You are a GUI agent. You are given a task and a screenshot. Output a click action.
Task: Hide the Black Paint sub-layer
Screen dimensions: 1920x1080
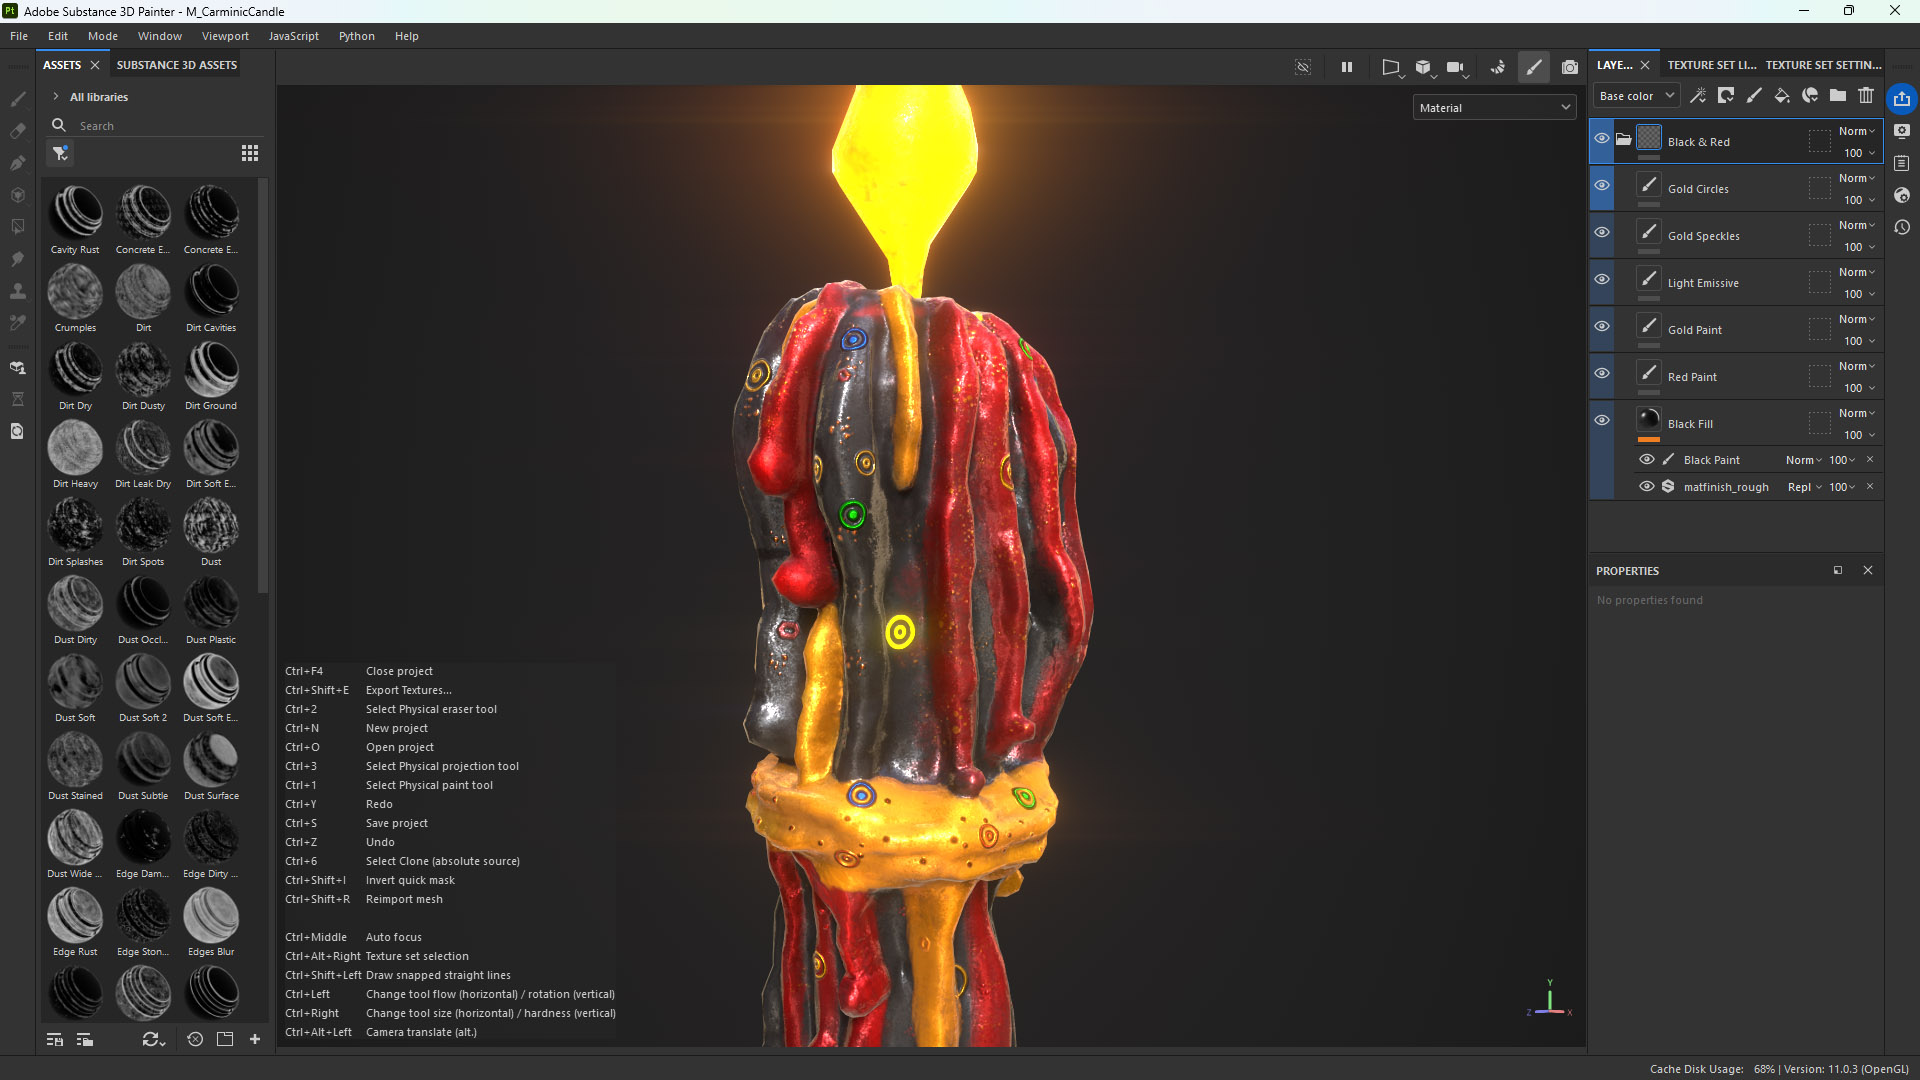1647,459
